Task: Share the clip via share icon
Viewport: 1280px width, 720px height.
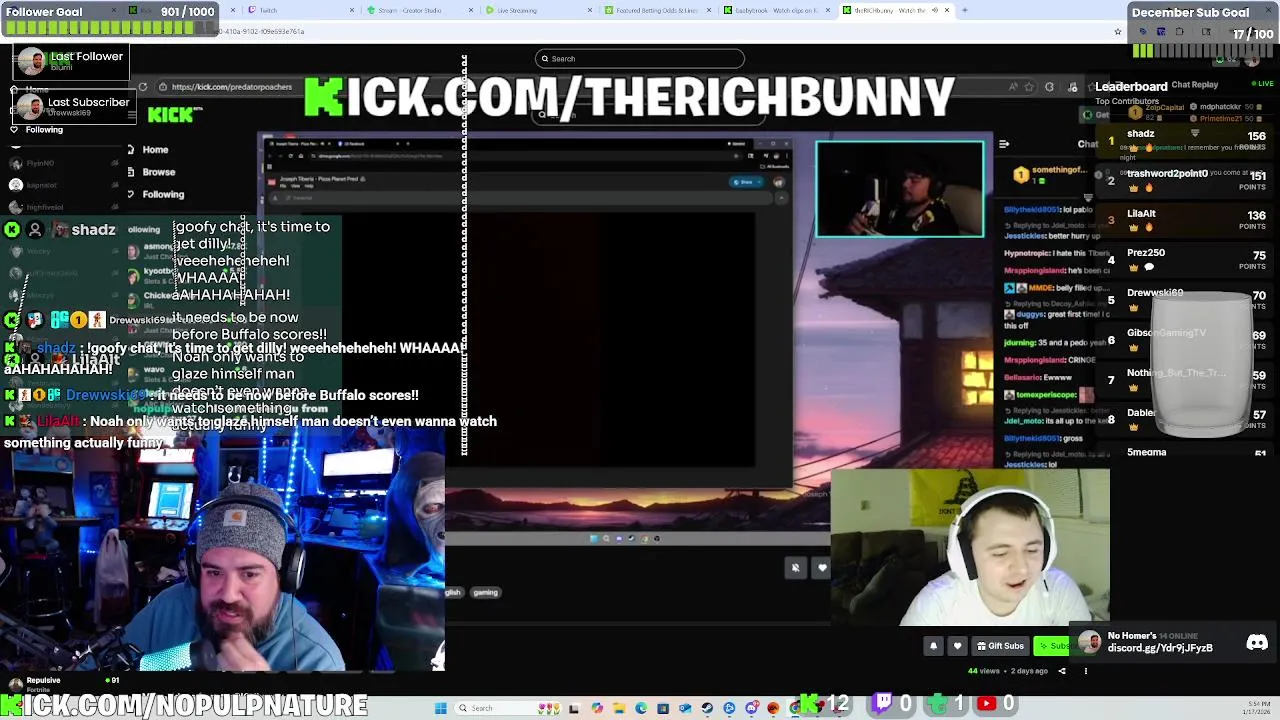Action: pos(1062,671)
